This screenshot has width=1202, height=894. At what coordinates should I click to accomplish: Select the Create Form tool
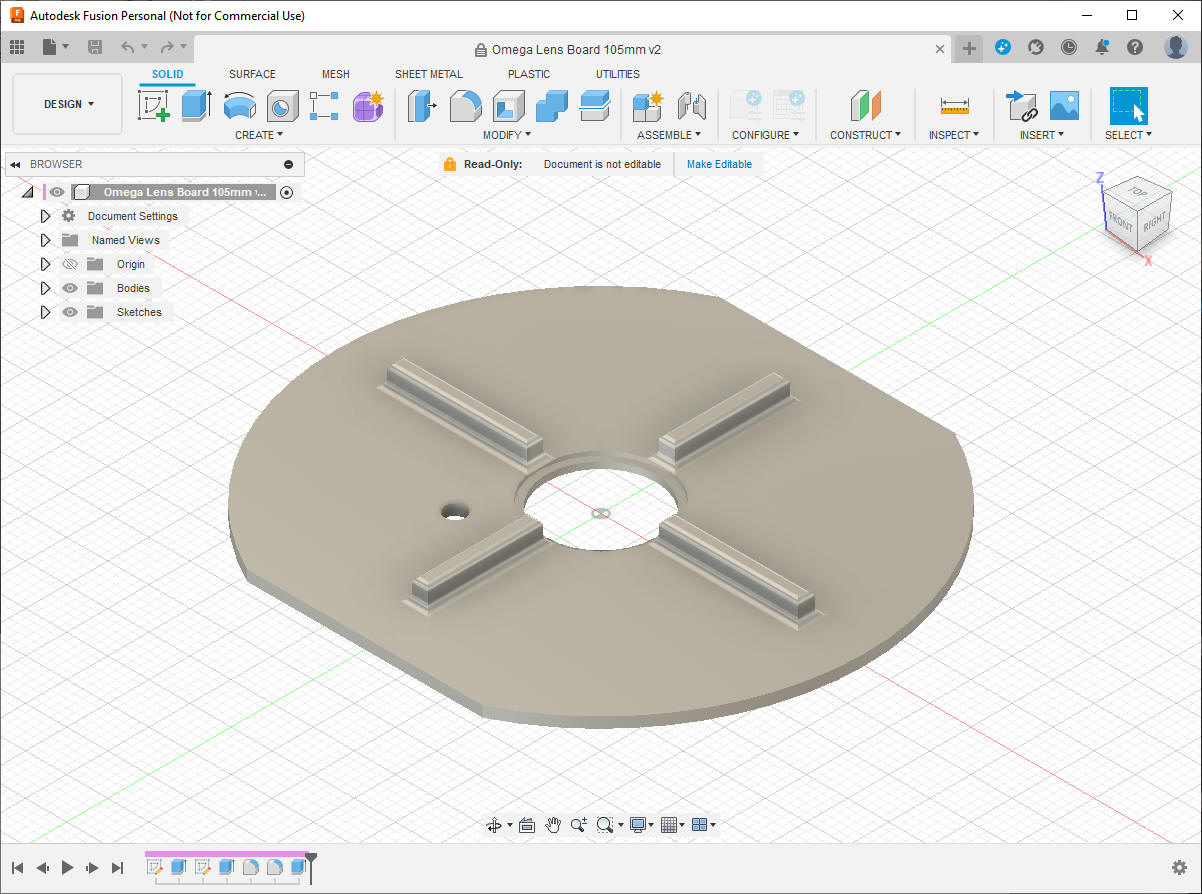(x=368, y=105)
